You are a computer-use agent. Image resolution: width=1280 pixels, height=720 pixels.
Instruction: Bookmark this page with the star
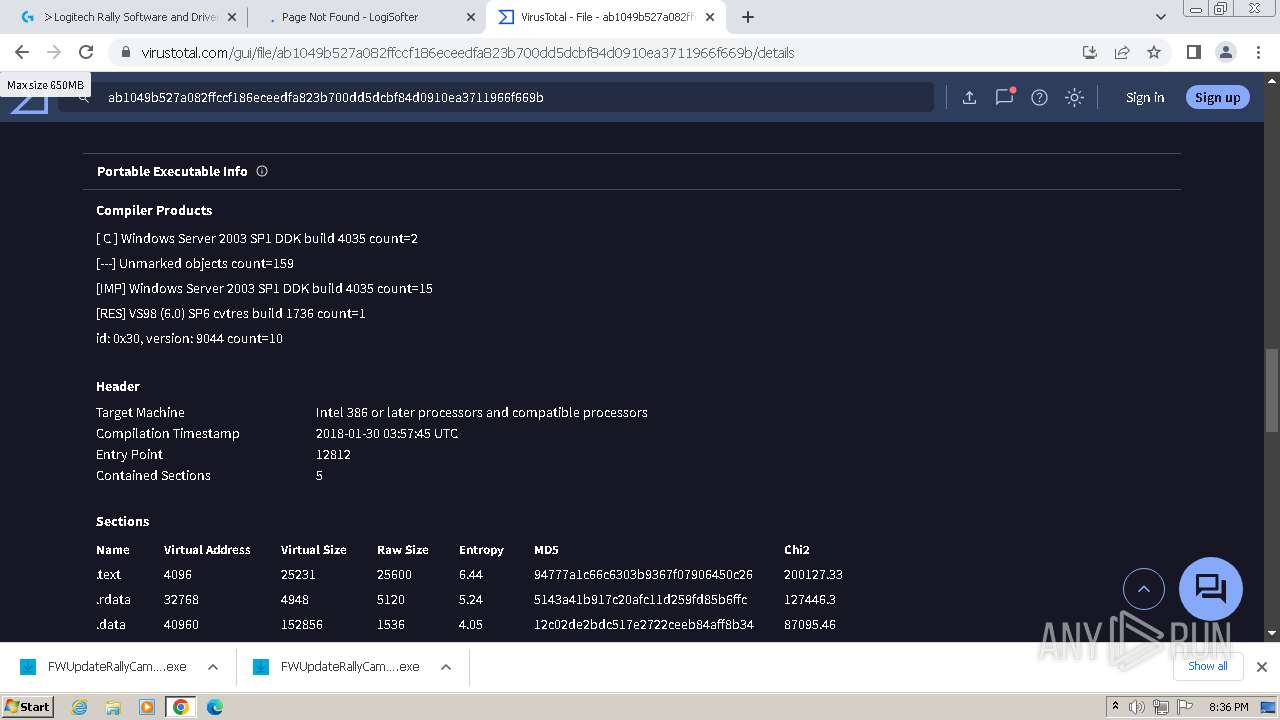pos(1154,52)
